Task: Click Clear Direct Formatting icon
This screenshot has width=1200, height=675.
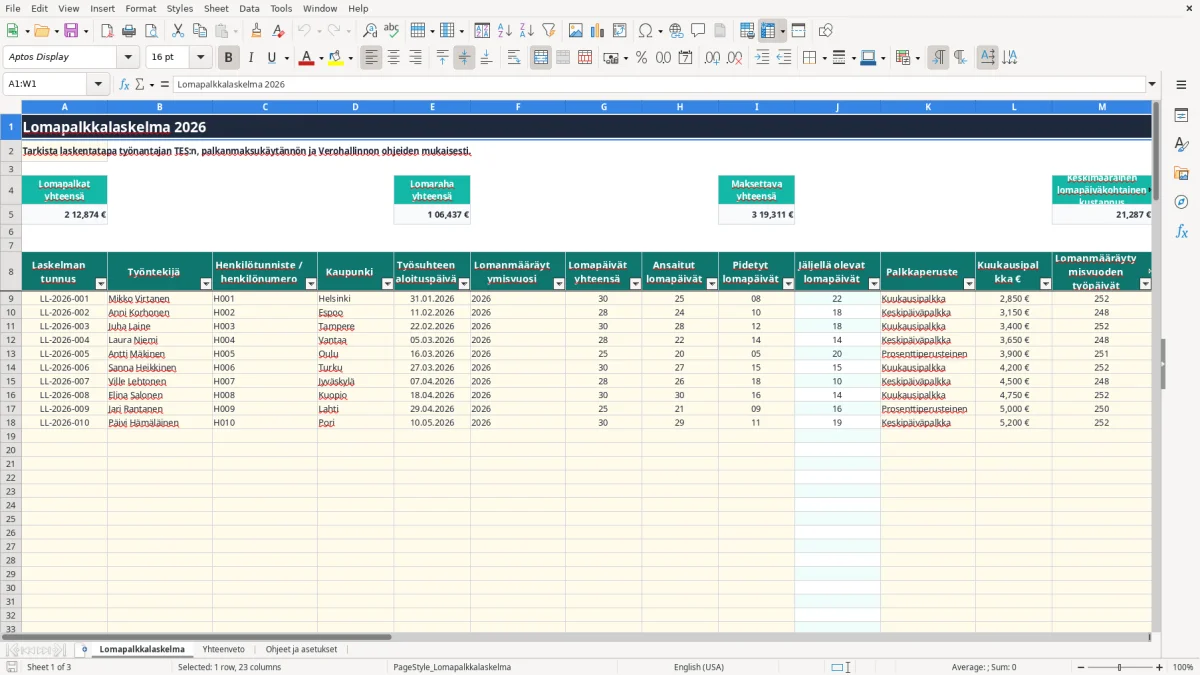Action: pyautogui.click(x=278, y=31)
